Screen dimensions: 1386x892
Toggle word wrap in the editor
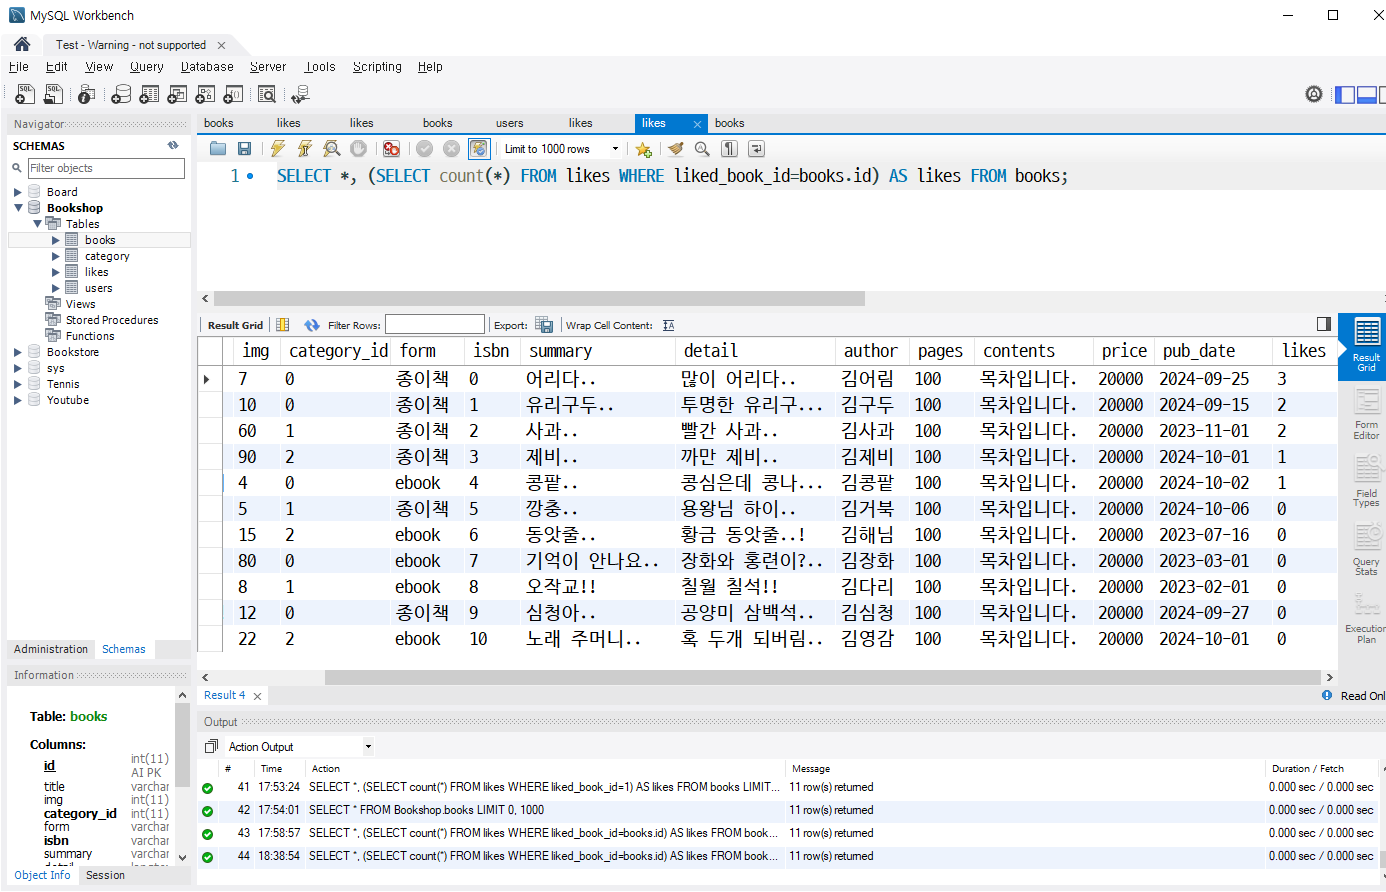click(x=757, y=149)
